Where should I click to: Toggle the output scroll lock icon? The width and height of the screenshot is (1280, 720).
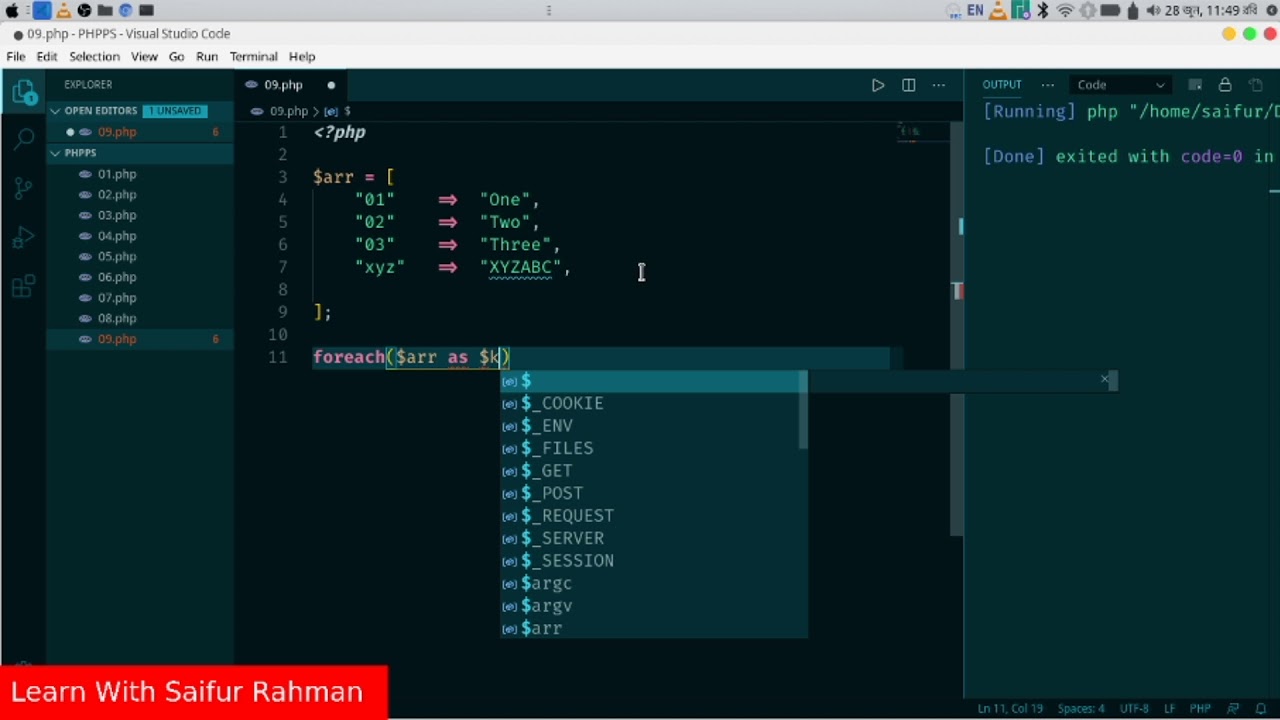coord(1225,85)
